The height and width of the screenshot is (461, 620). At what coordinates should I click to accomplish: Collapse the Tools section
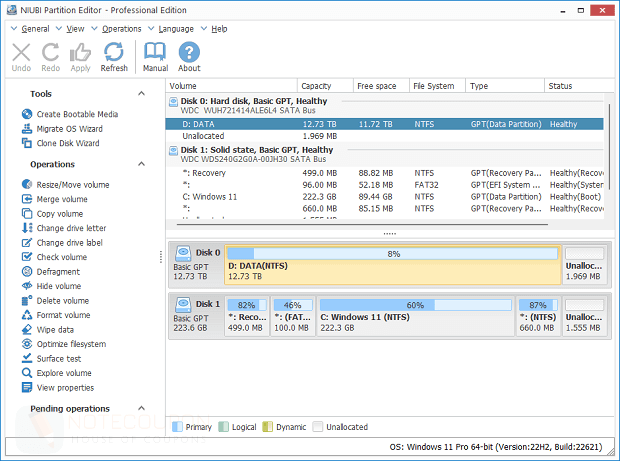[x=142, y=94]
